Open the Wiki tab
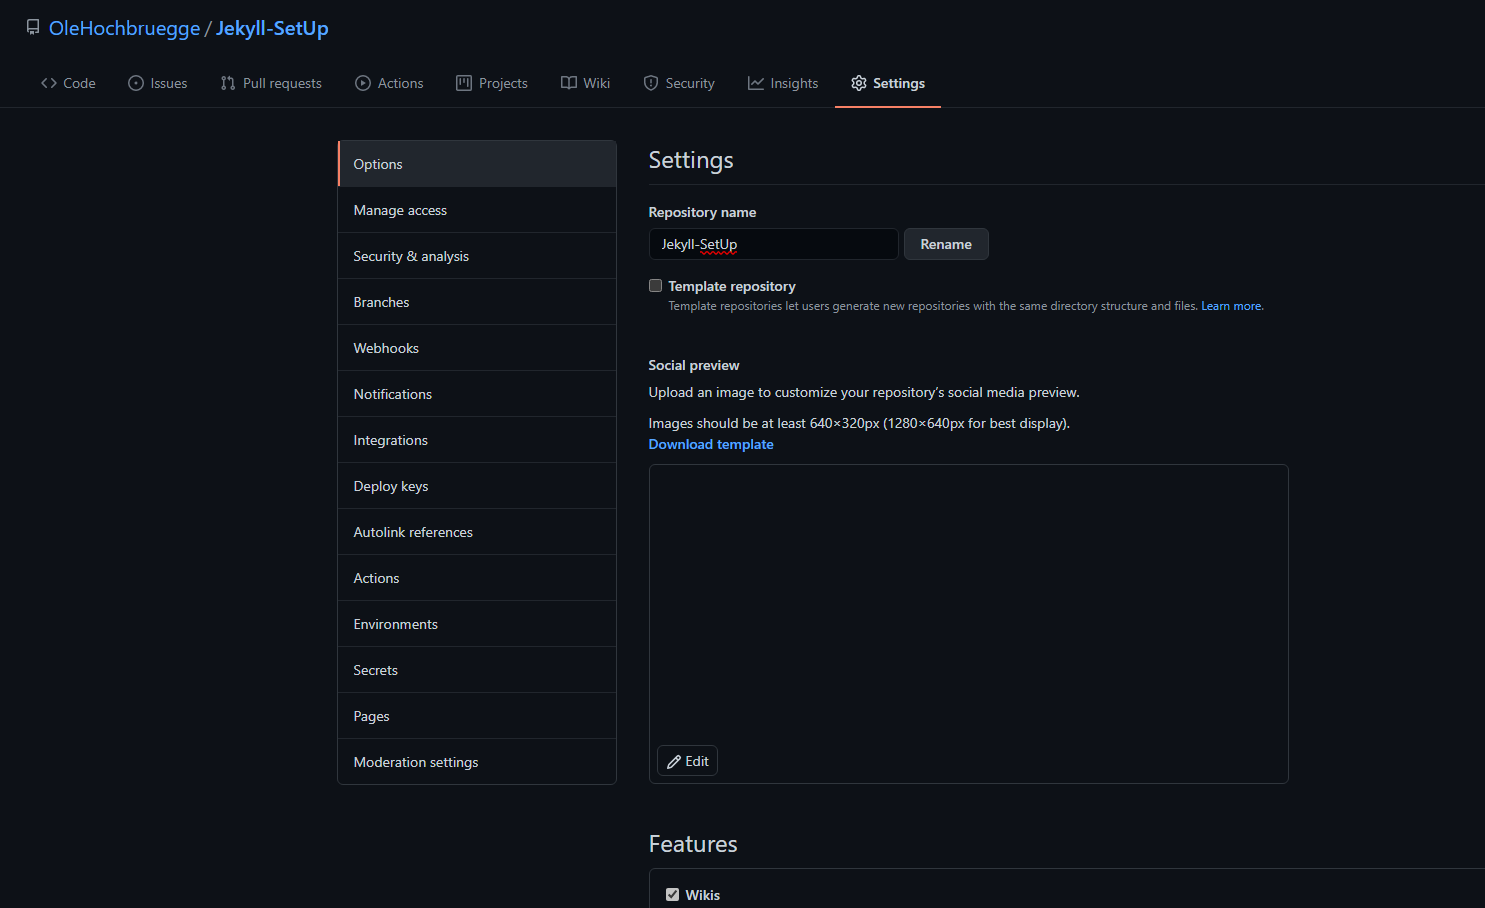This screenshot has height=908, width=1485. coord(586,83)
